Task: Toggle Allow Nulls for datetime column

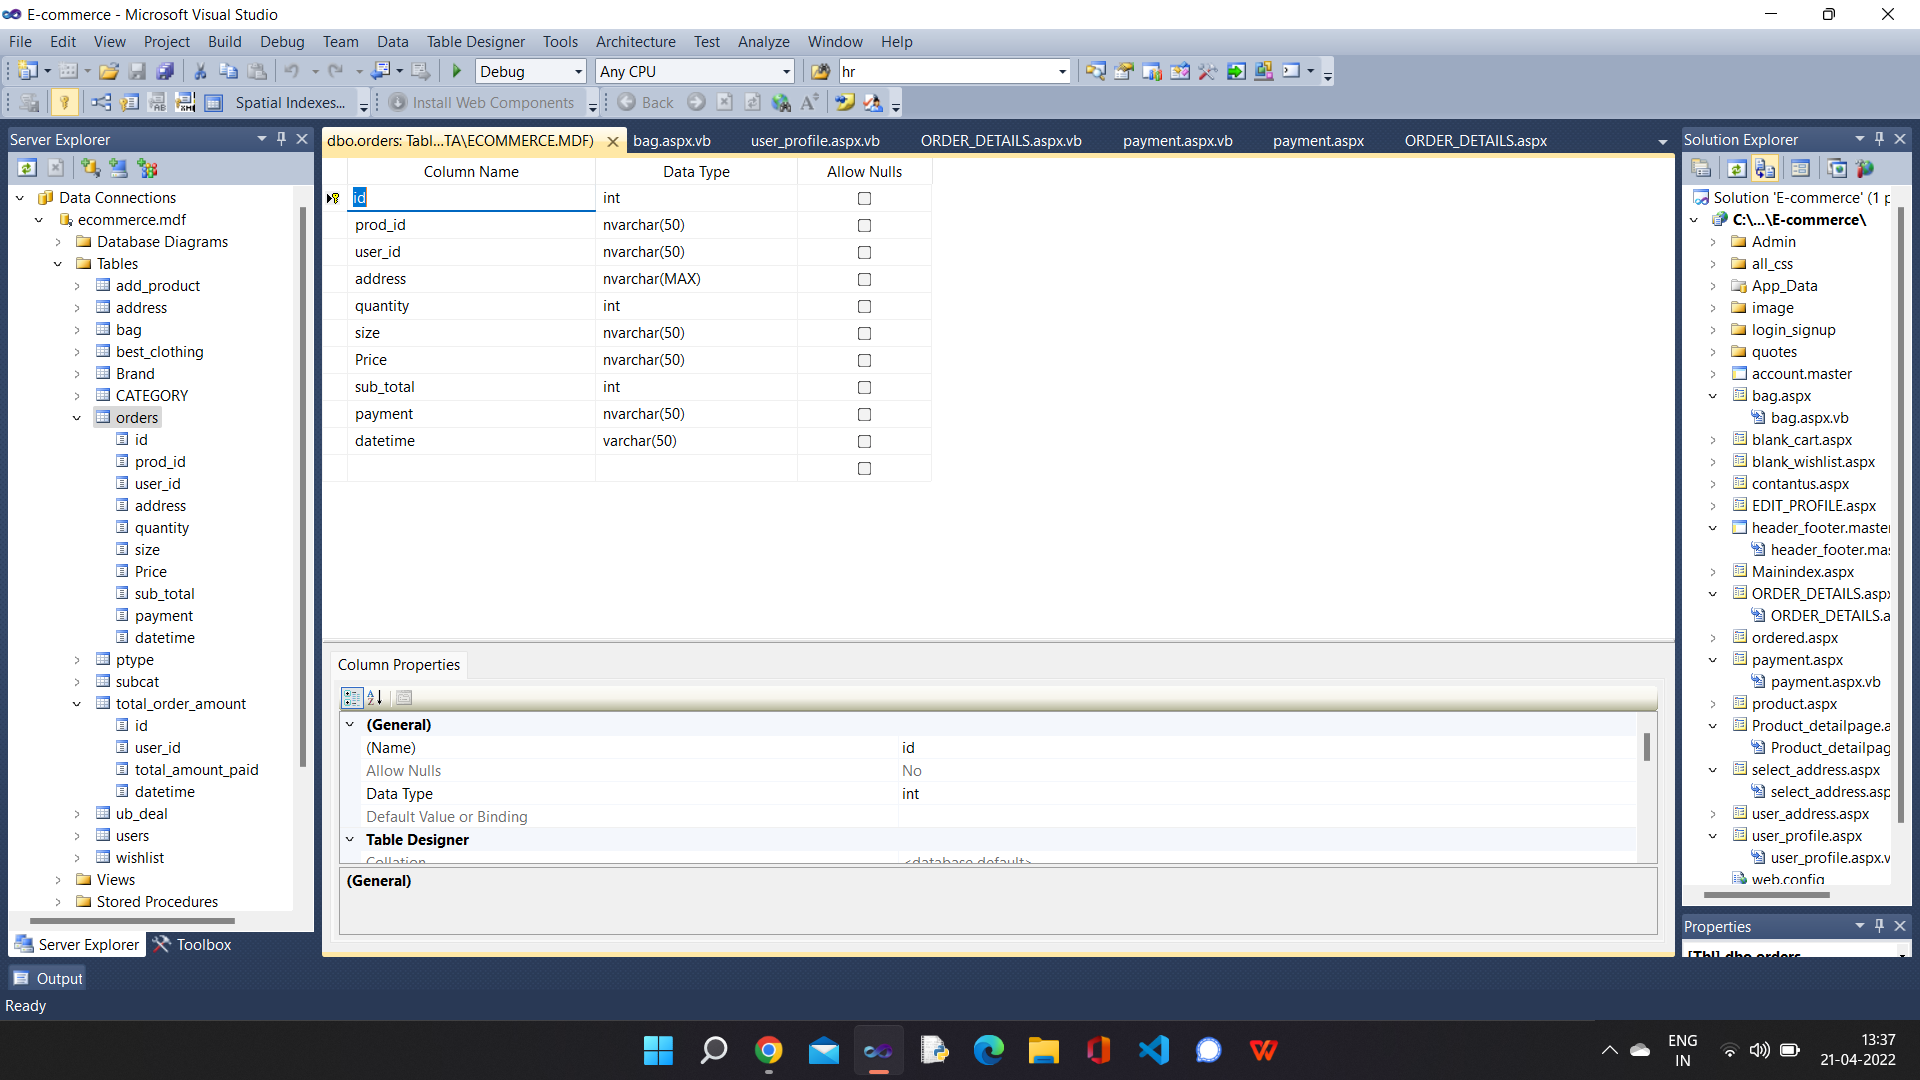Action: (x=864, y=441)
